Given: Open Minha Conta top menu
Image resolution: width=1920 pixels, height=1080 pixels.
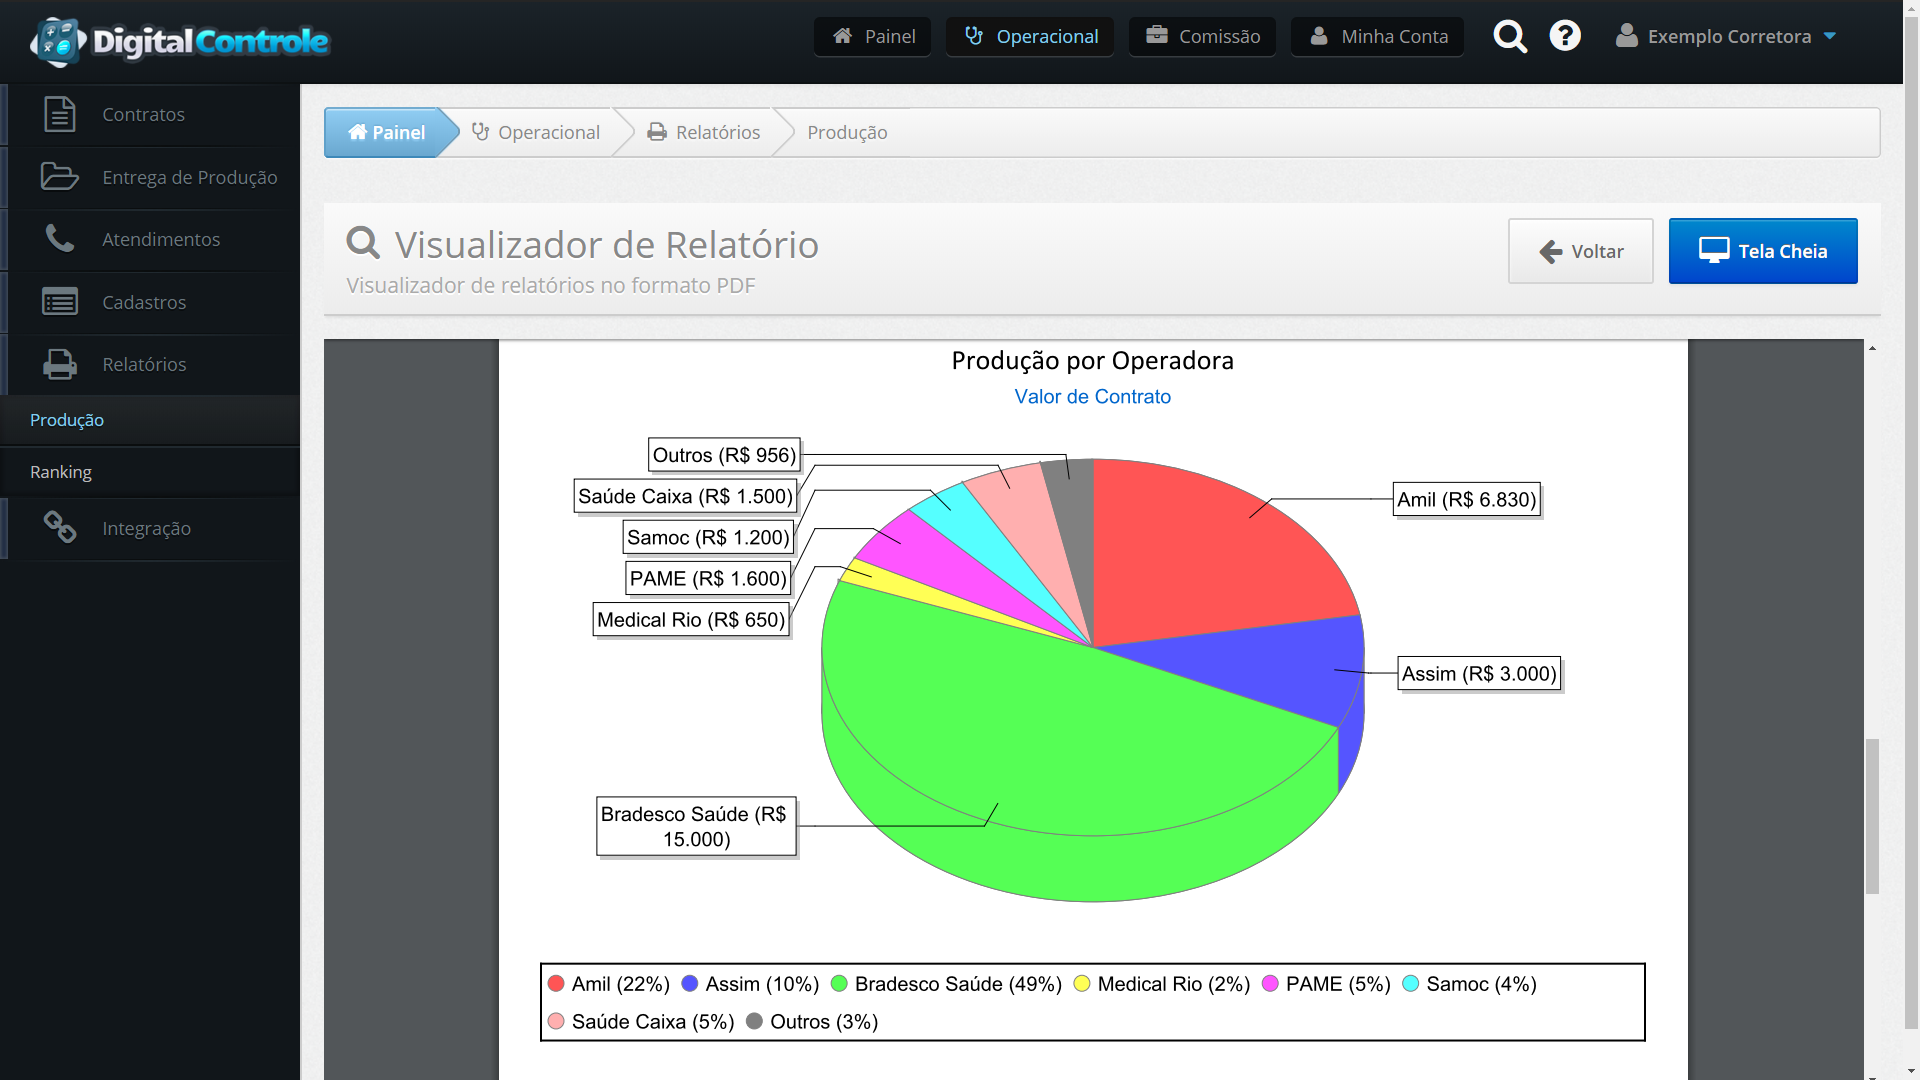Looking at the screenshot, I should (x=1377, y=37).
